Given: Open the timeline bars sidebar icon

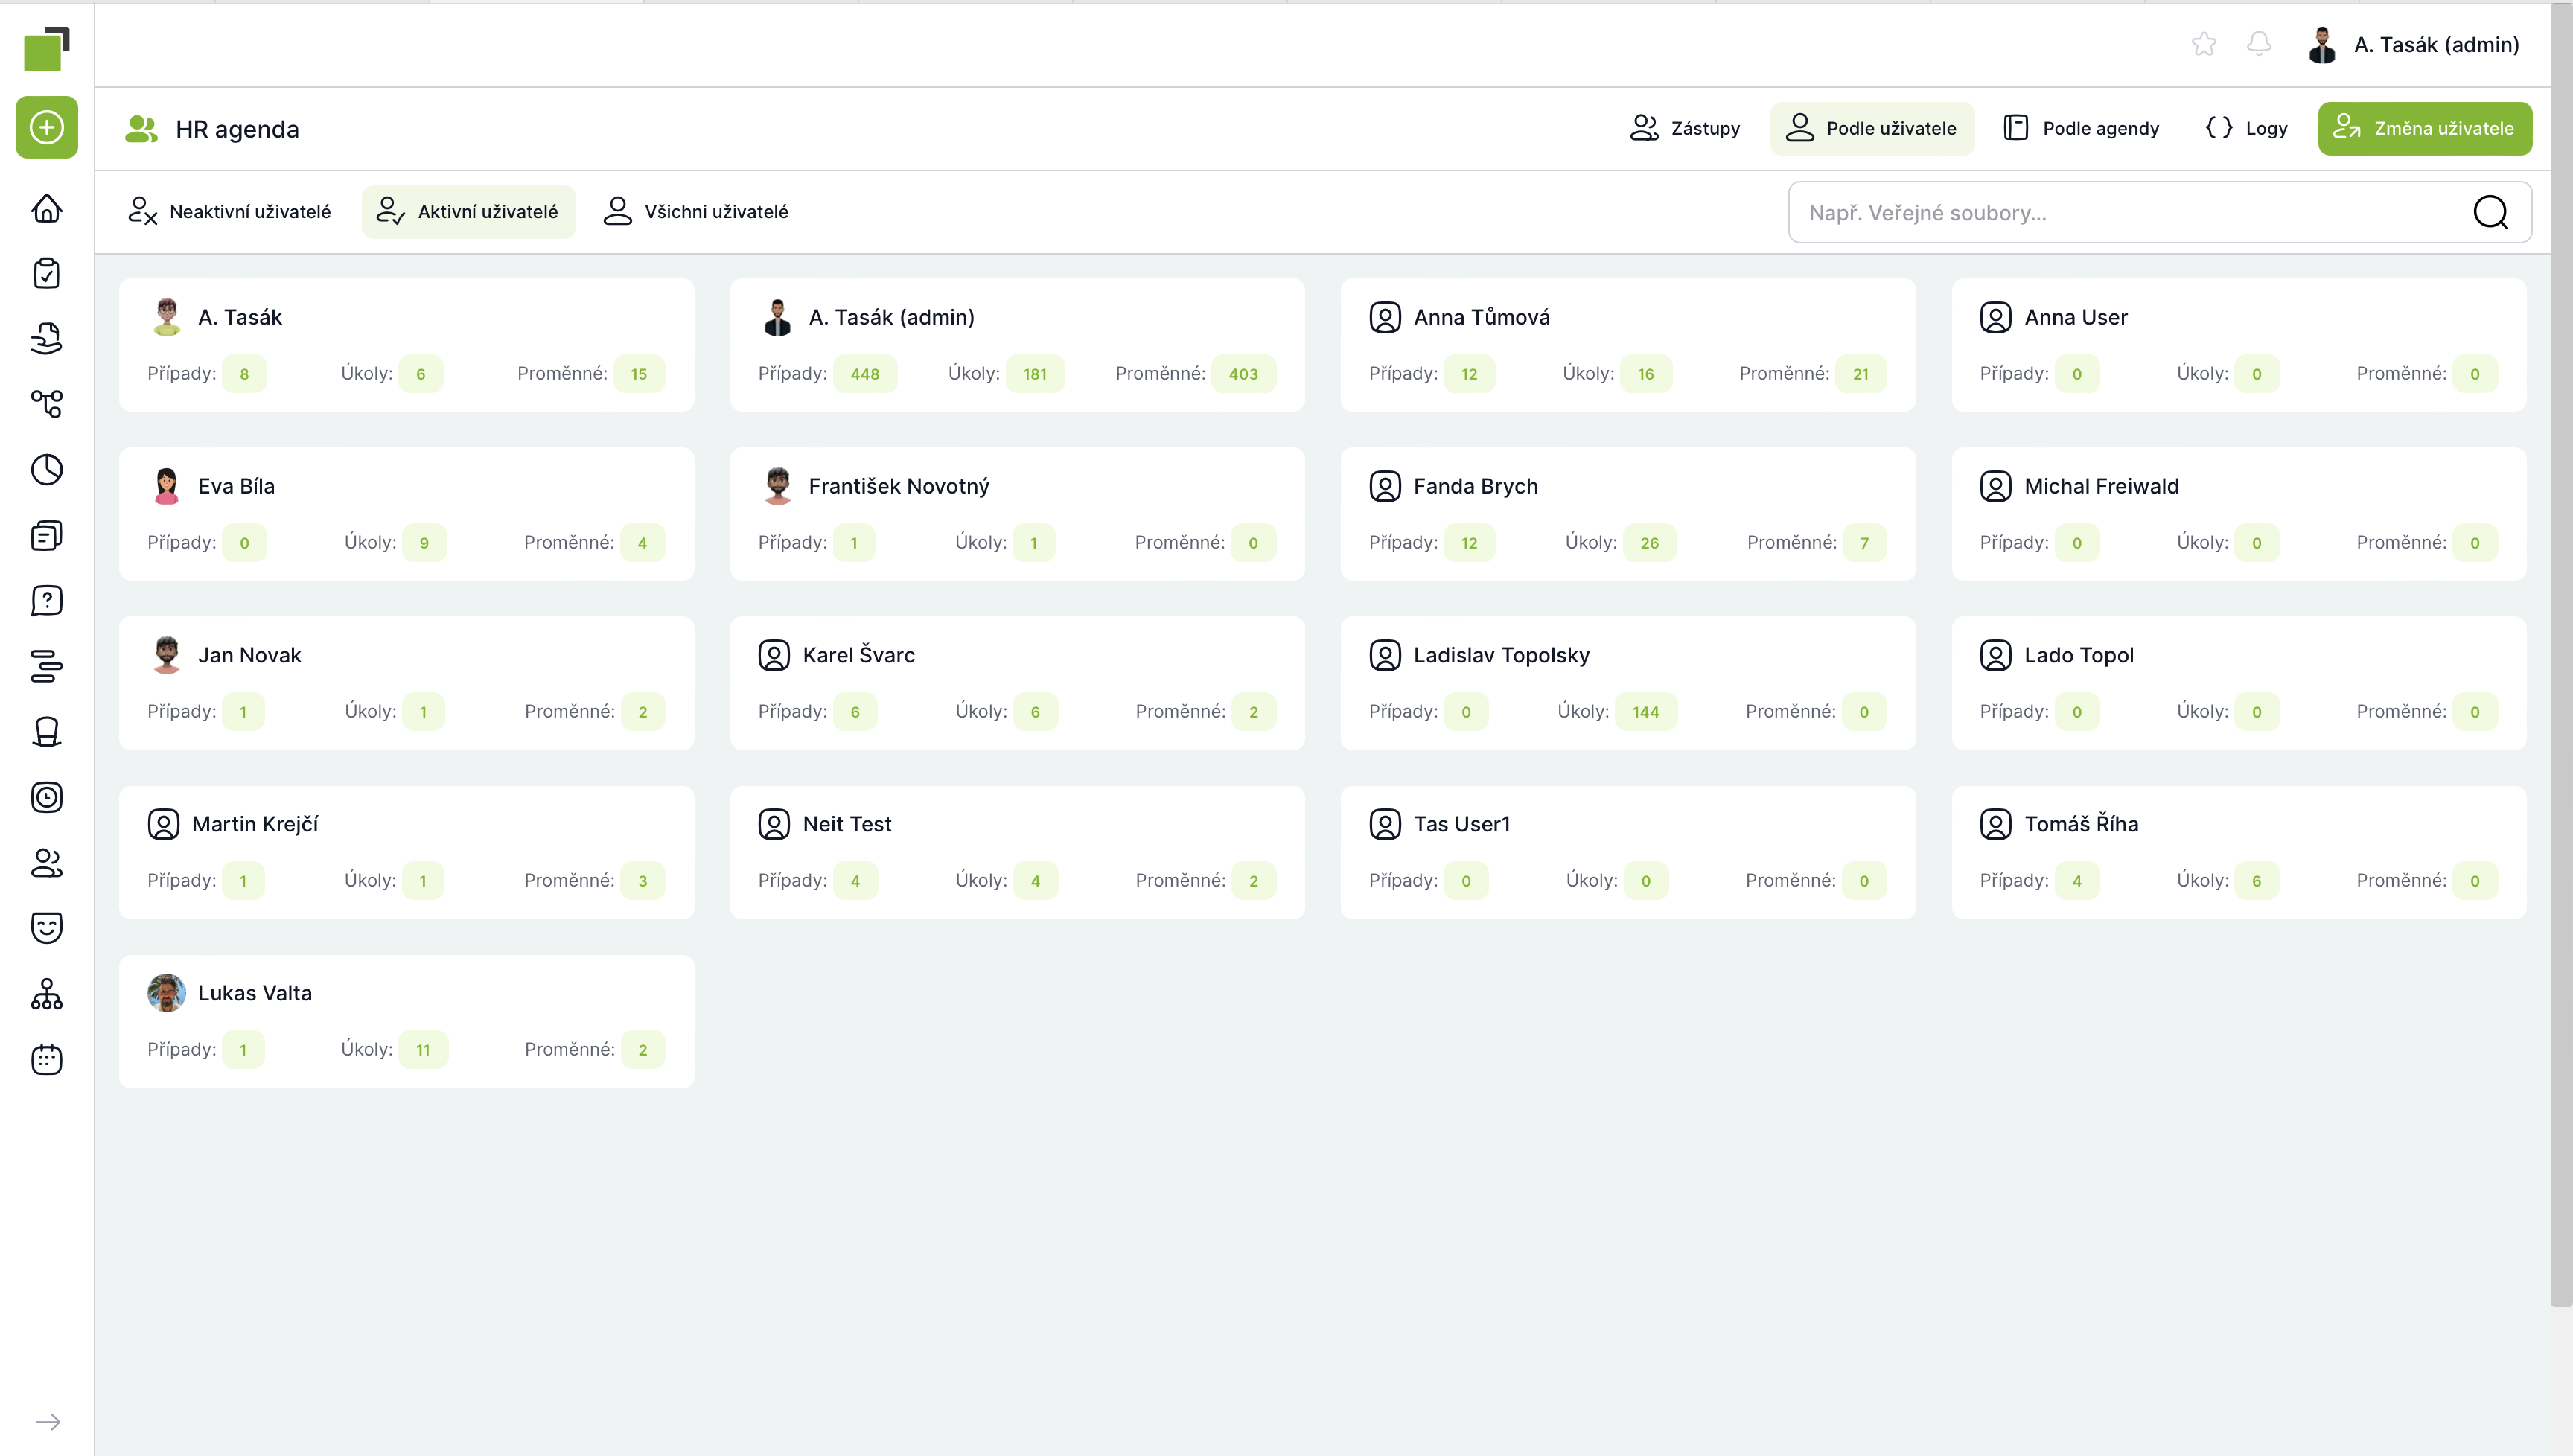Looking at the screenshot, I should coord(46,666).
